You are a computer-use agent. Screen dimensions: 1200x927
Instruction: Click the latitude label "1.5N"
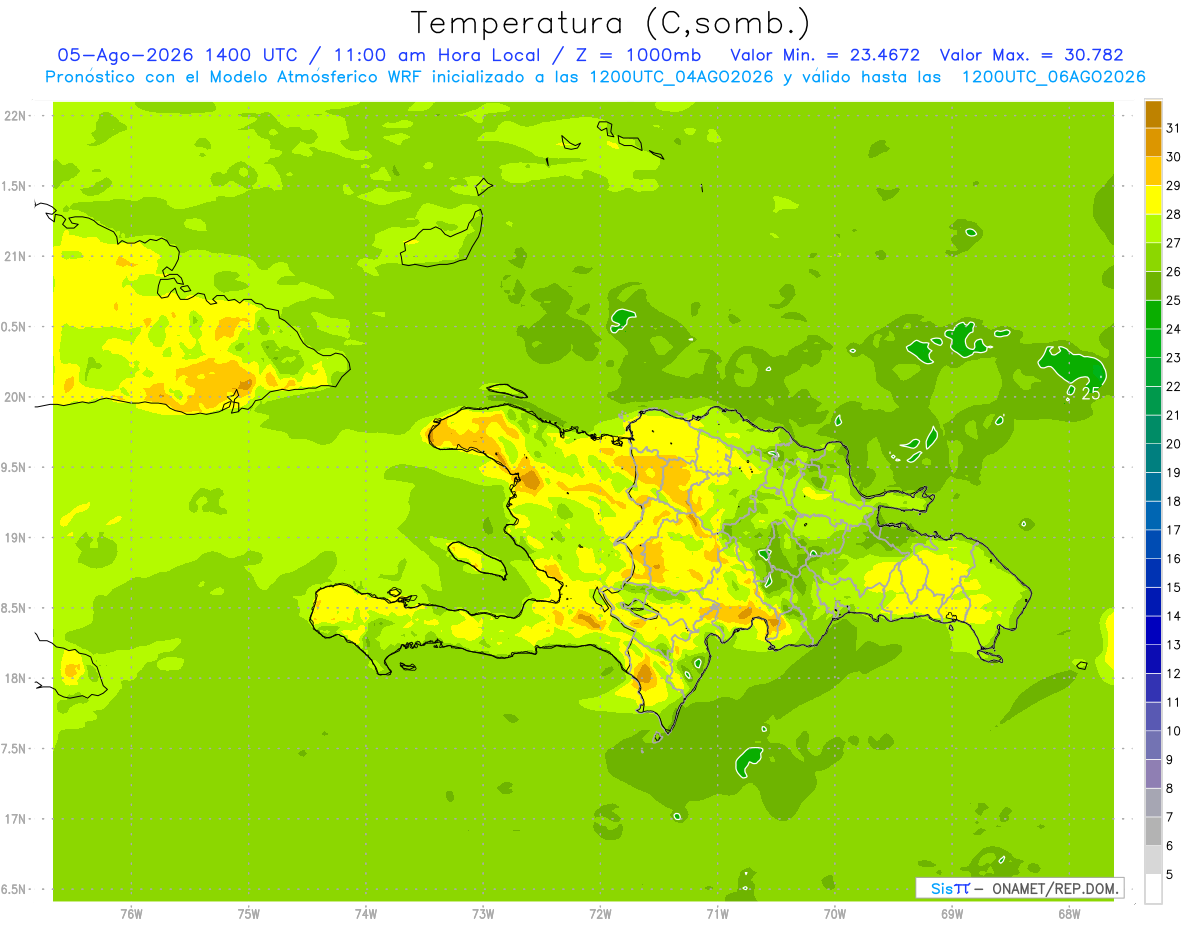pyautogui.click(x=14, y=186)
